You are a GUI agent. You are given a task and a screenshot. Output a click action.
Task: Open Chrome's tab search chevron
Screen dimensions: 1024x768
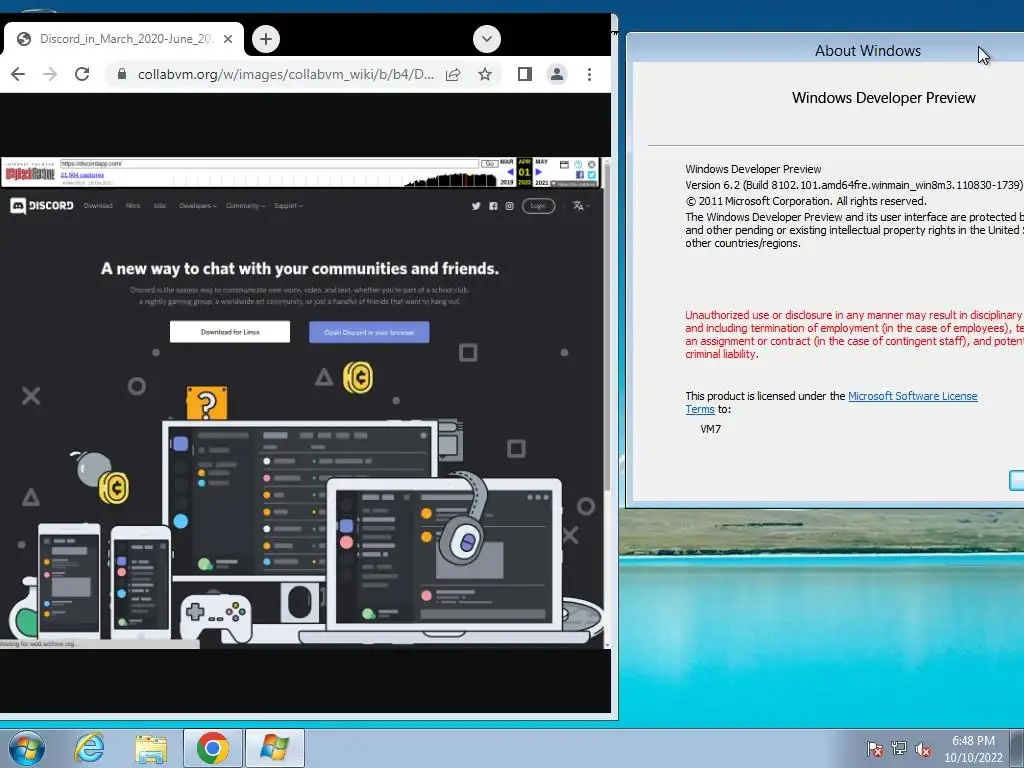[487, 39]
